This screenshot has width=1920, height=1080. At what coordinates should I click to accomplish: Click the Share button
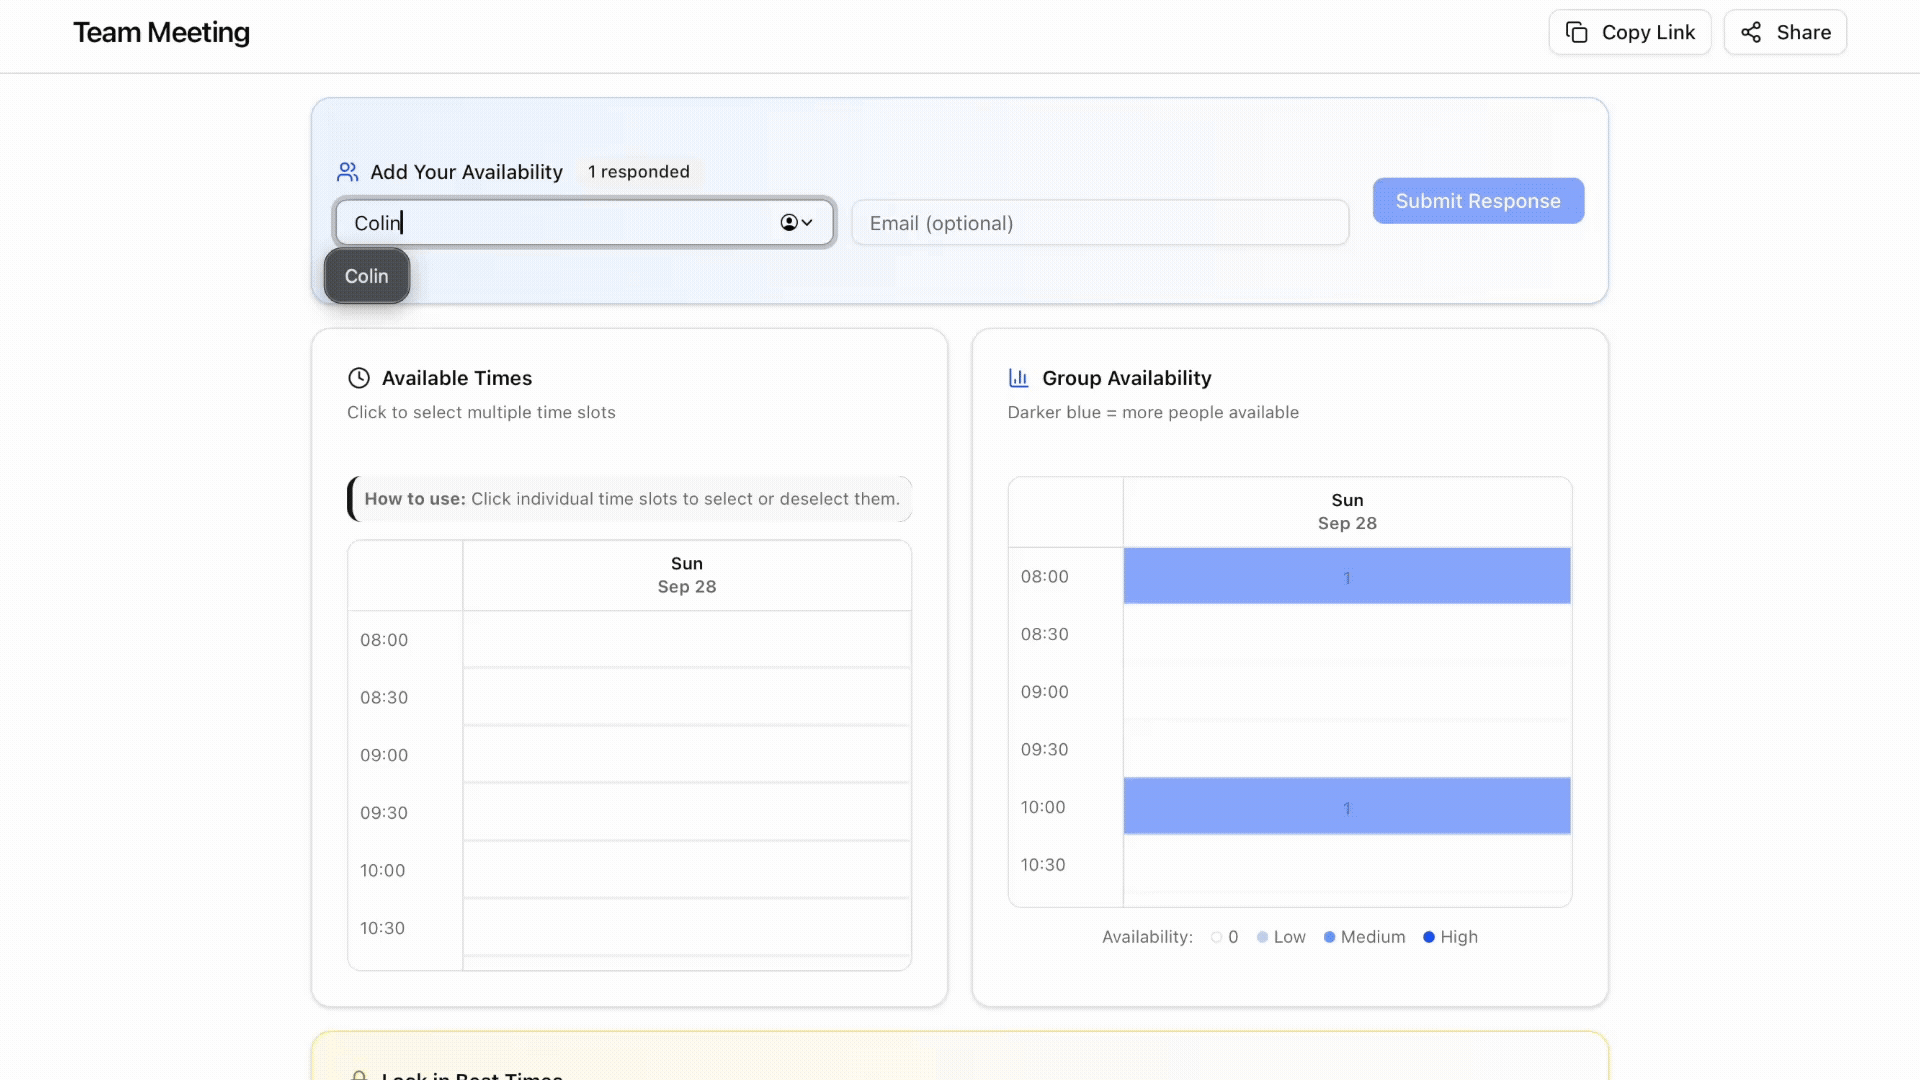tap(1784, 33)
